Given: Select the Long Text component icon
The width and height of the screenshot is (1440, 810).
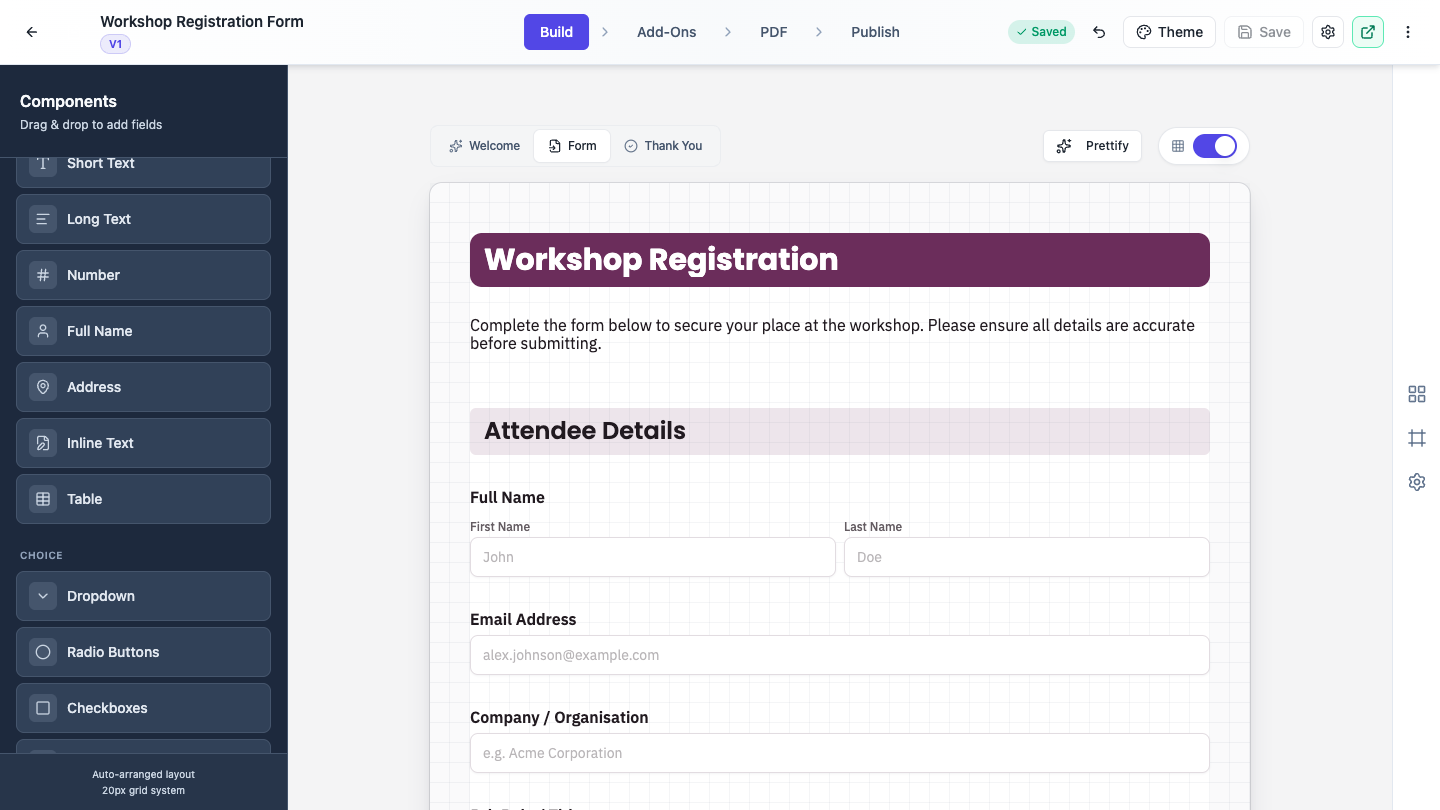Looking at the screenshot, I should [43, 219].
